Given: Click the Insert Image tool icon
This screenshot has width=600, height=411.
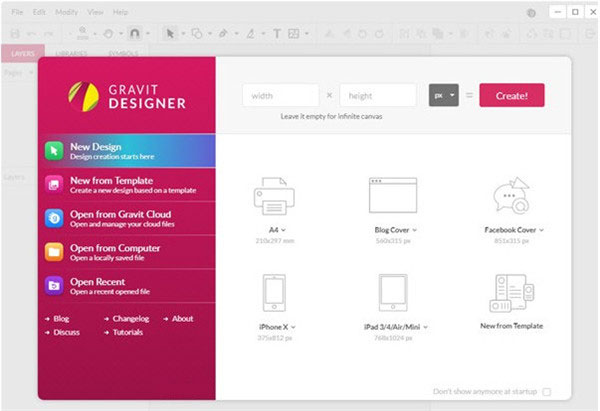Looking at the screenshot, I should pyautogui.click(x=294, y=34).
